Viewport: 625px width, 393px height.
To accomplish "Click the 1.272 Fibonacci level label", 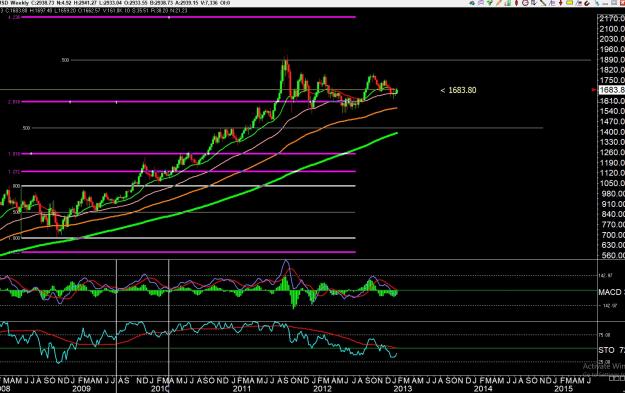I will coord(14,172).
